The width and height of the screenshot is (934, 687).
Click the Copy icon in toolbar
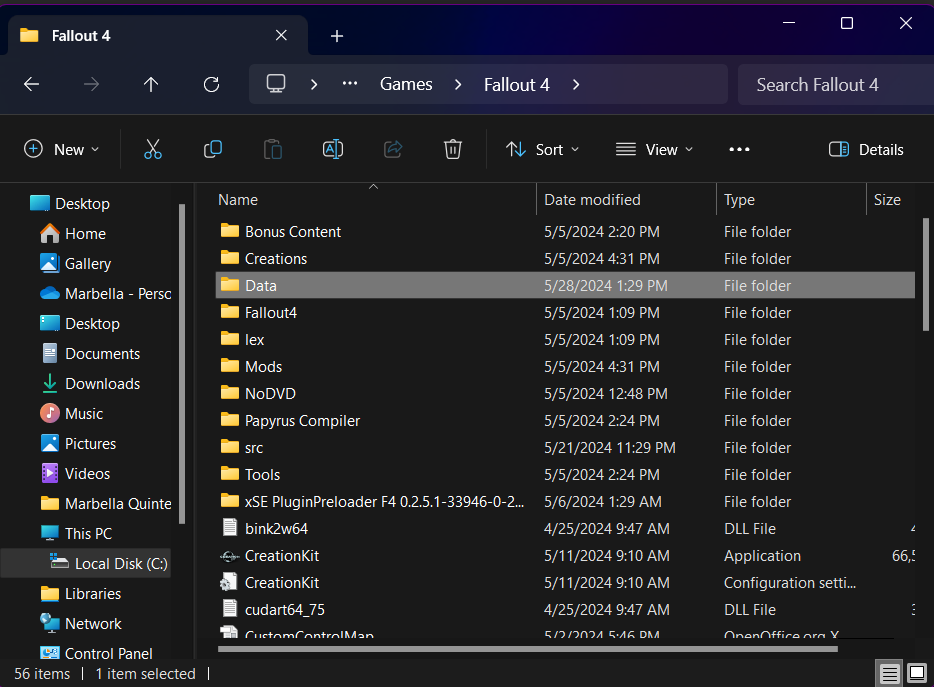coord(213,149)
